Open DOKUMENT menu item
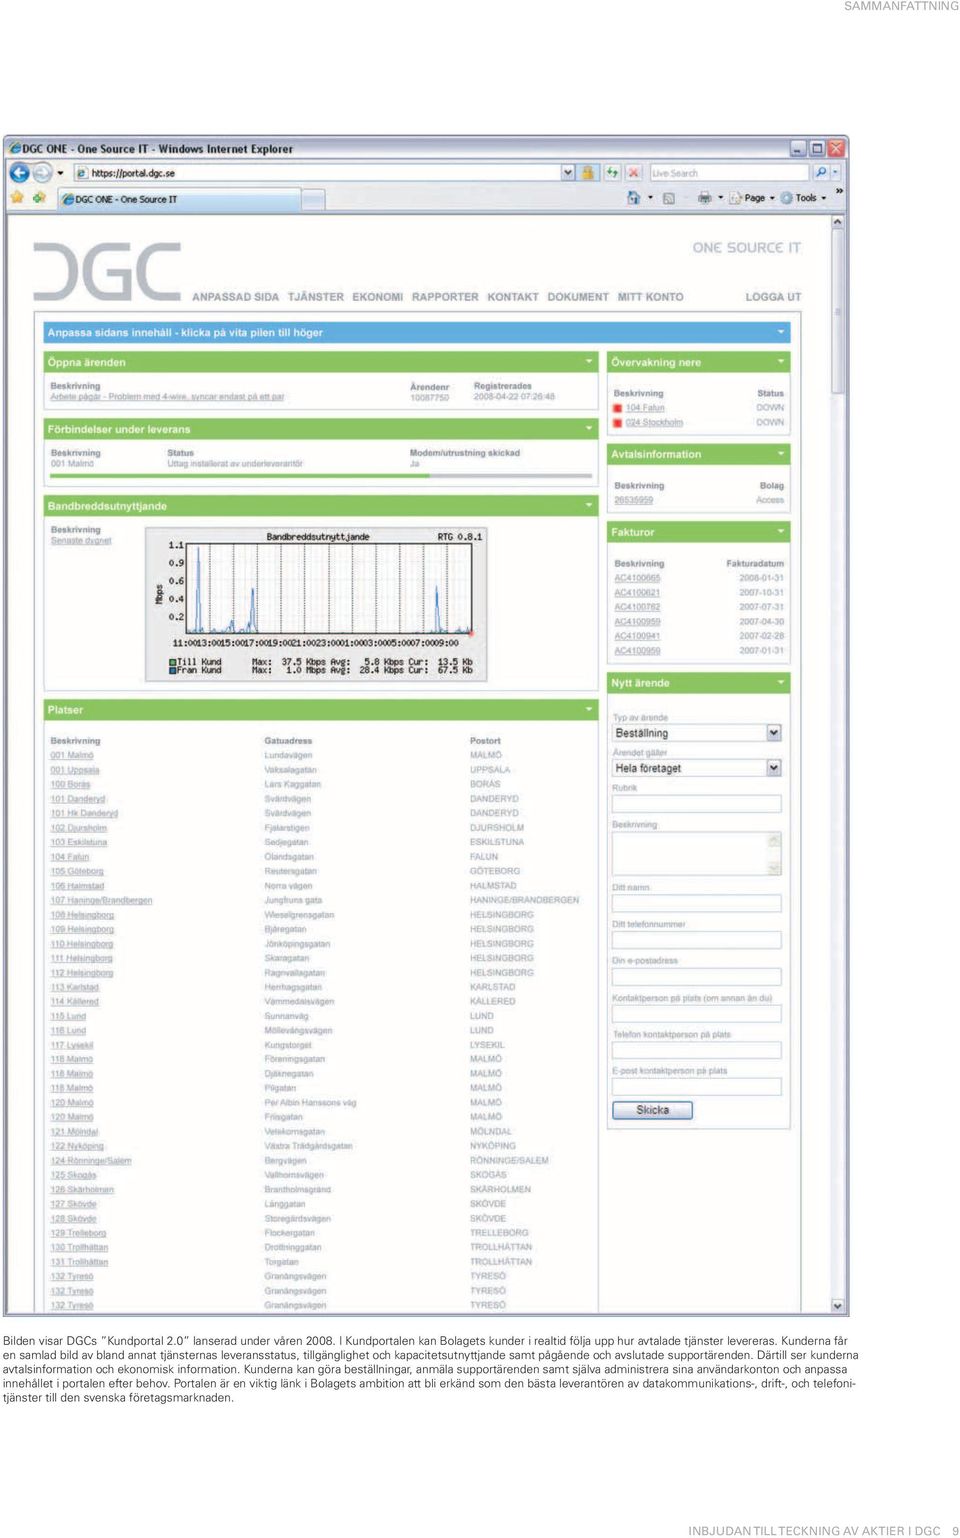Viewport: 960px width, 1538px height. 578,297
